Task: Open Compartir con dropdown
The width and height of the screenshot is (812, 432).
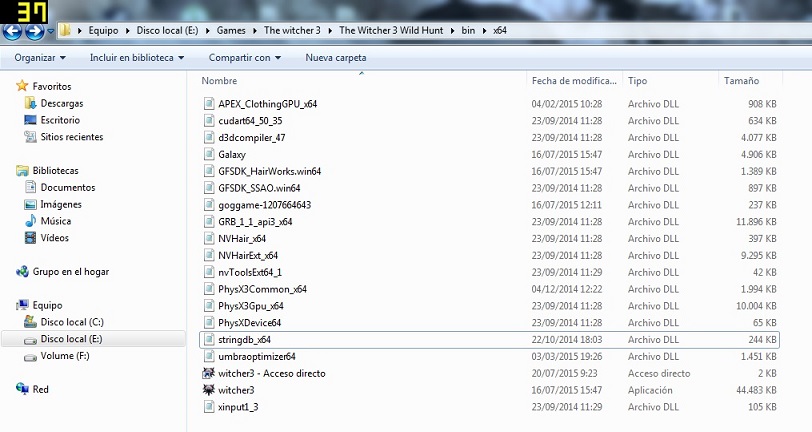Action: [244, 57]
